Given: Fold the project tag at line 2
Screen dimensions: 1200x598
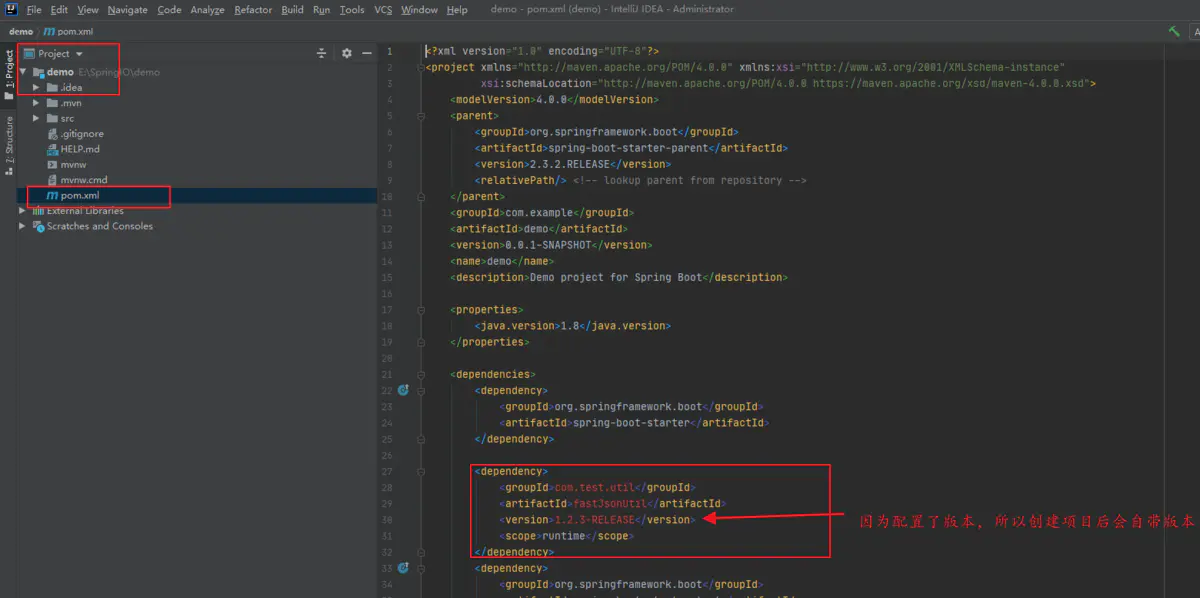Looking at the screenshot, I should (420, 67).
